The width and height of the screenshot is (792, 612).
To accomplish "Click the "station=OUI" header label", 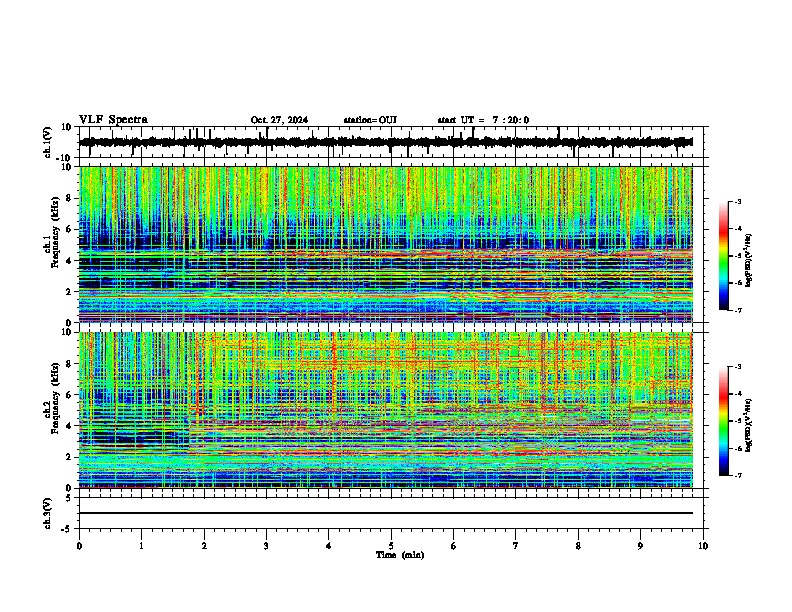I will (x=370, y=120).
